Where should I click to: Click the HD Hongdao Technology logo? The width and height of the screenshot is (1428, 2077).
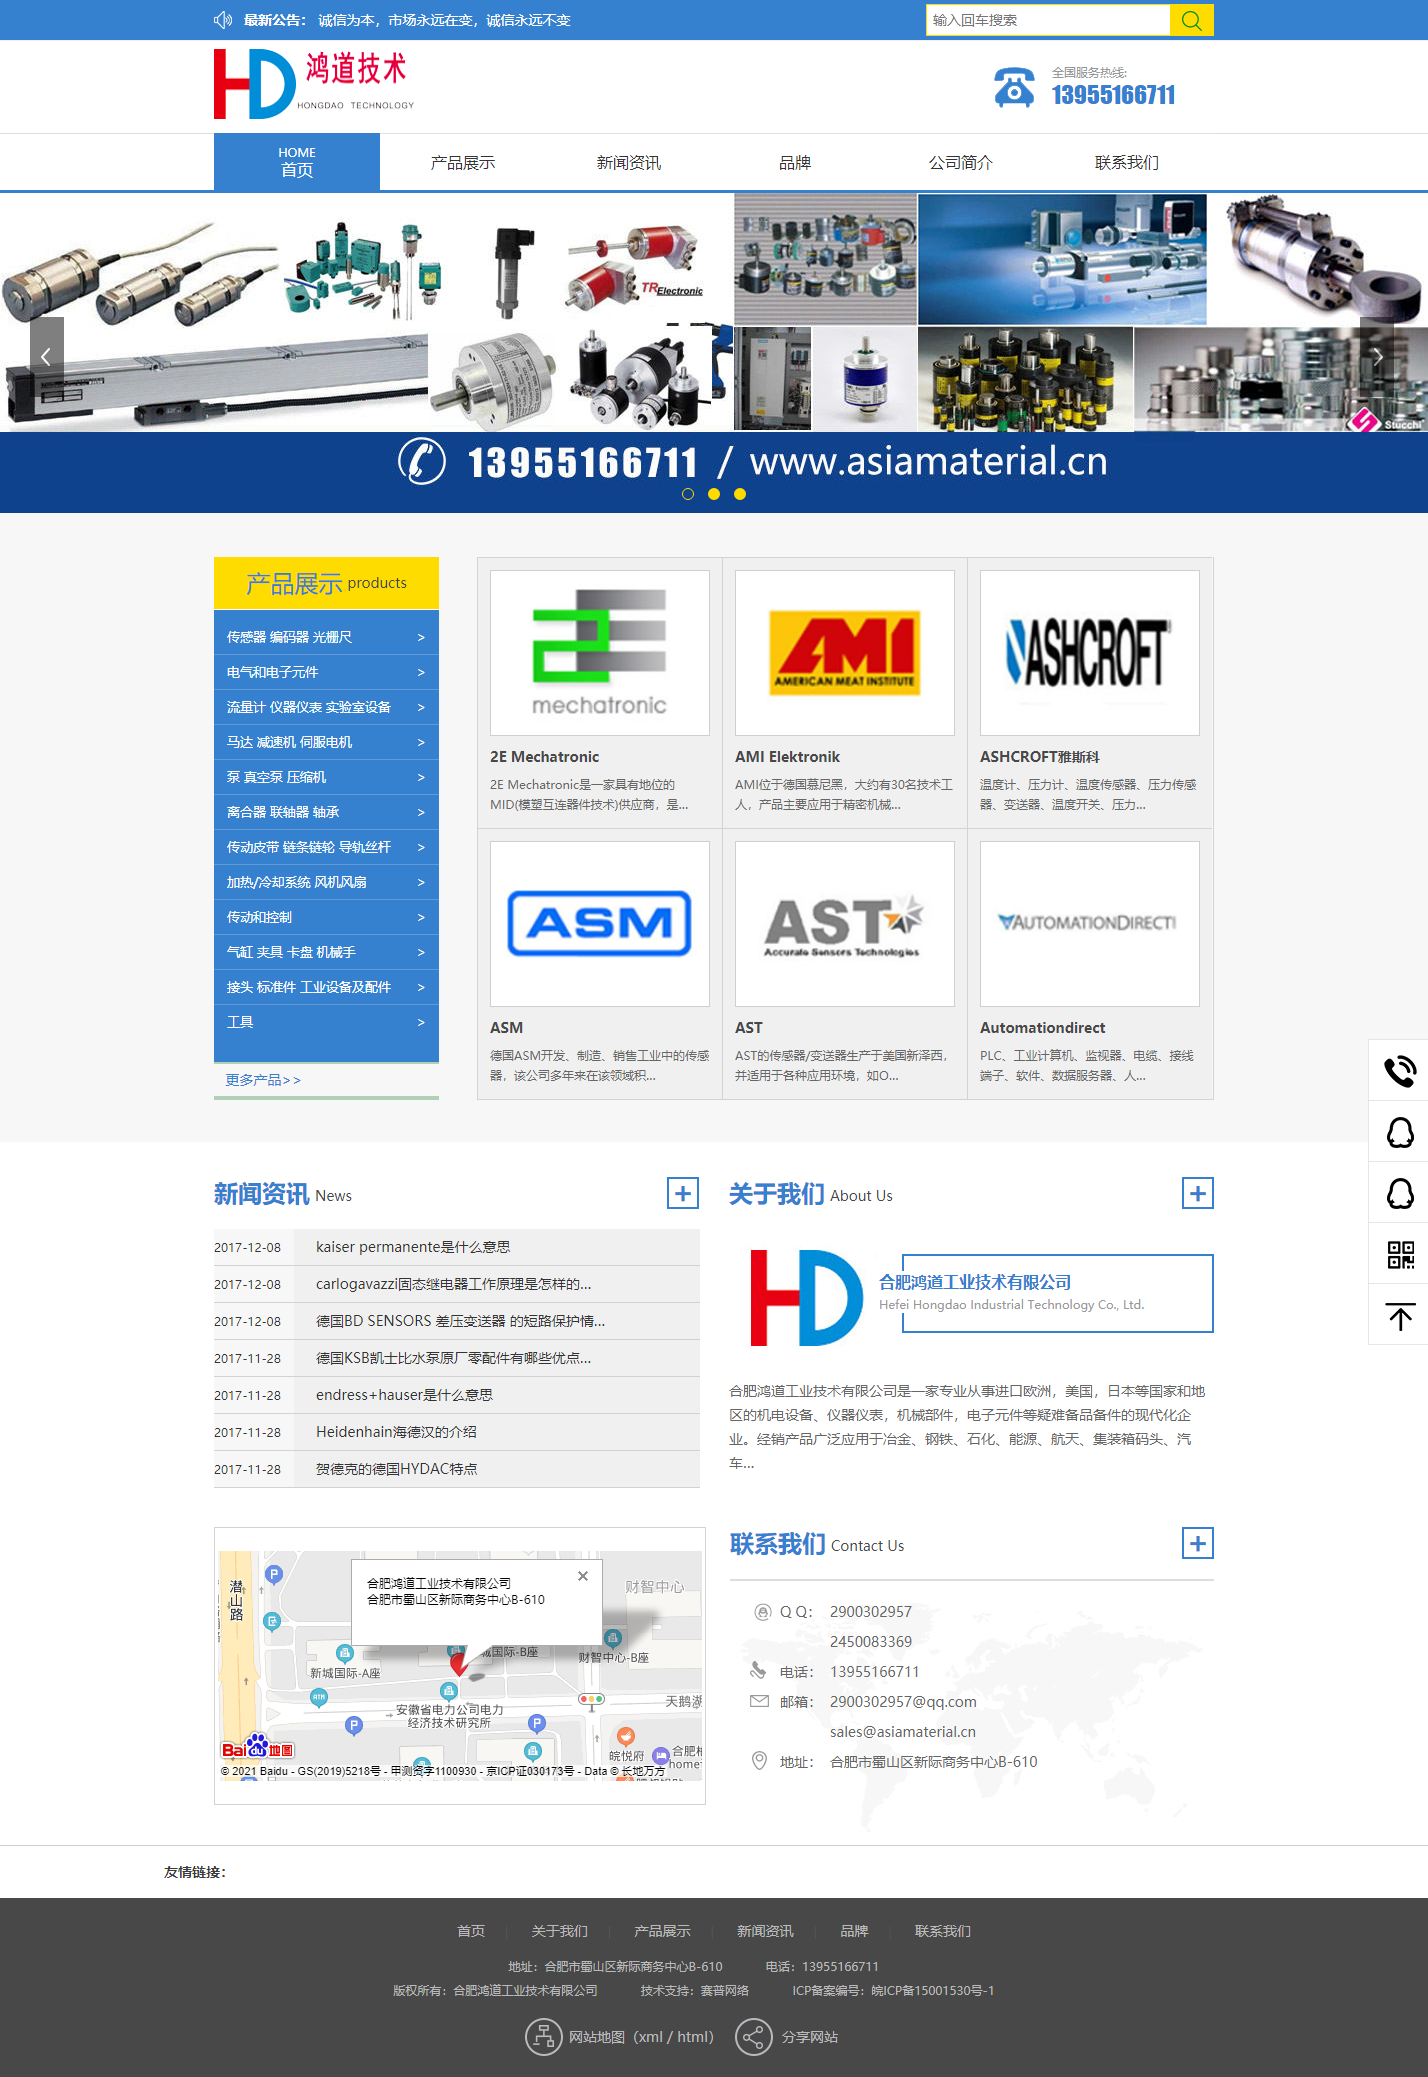tap(314, 85)
